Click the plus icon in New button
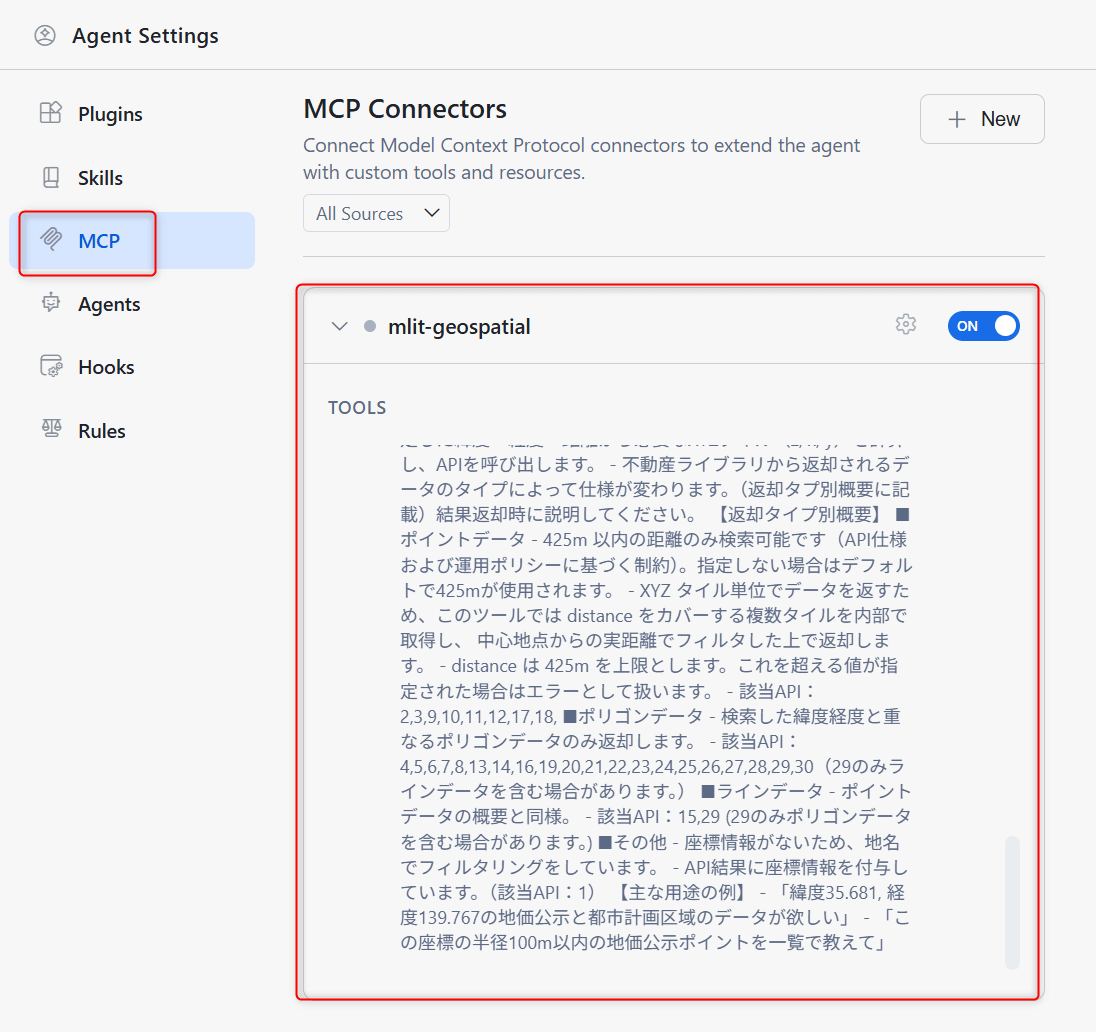Screen dimensions: 1096x1032 (x=957, y=119)
